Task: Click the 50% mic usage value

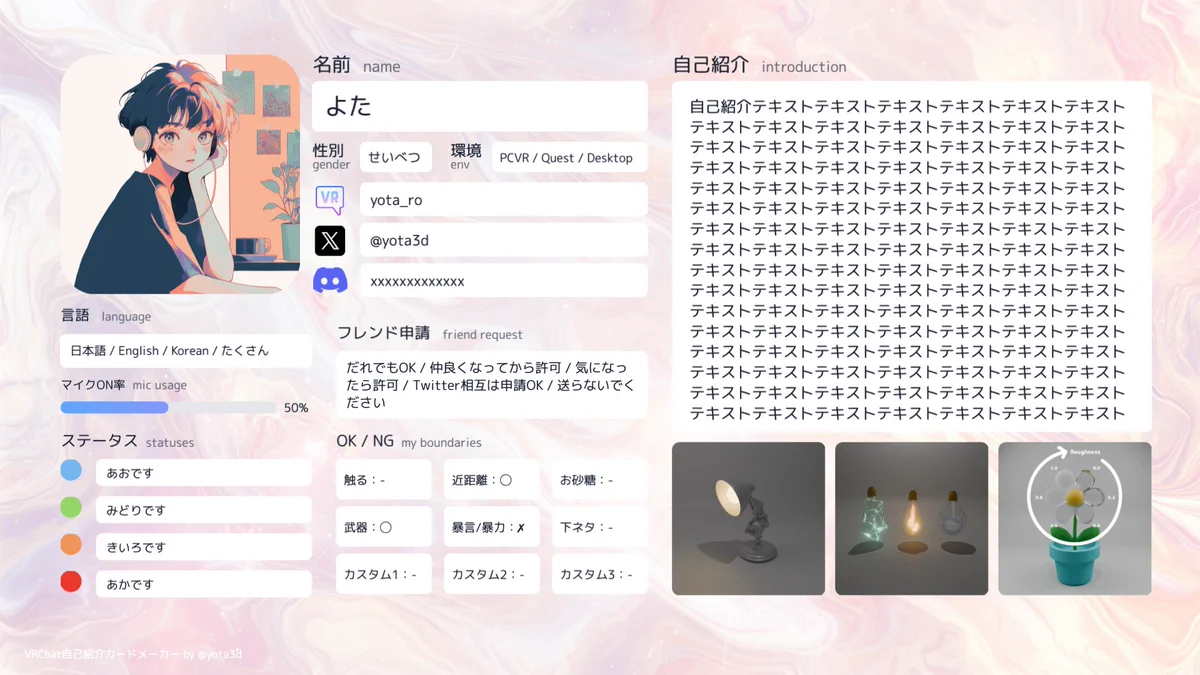Action: pos(296,408)
